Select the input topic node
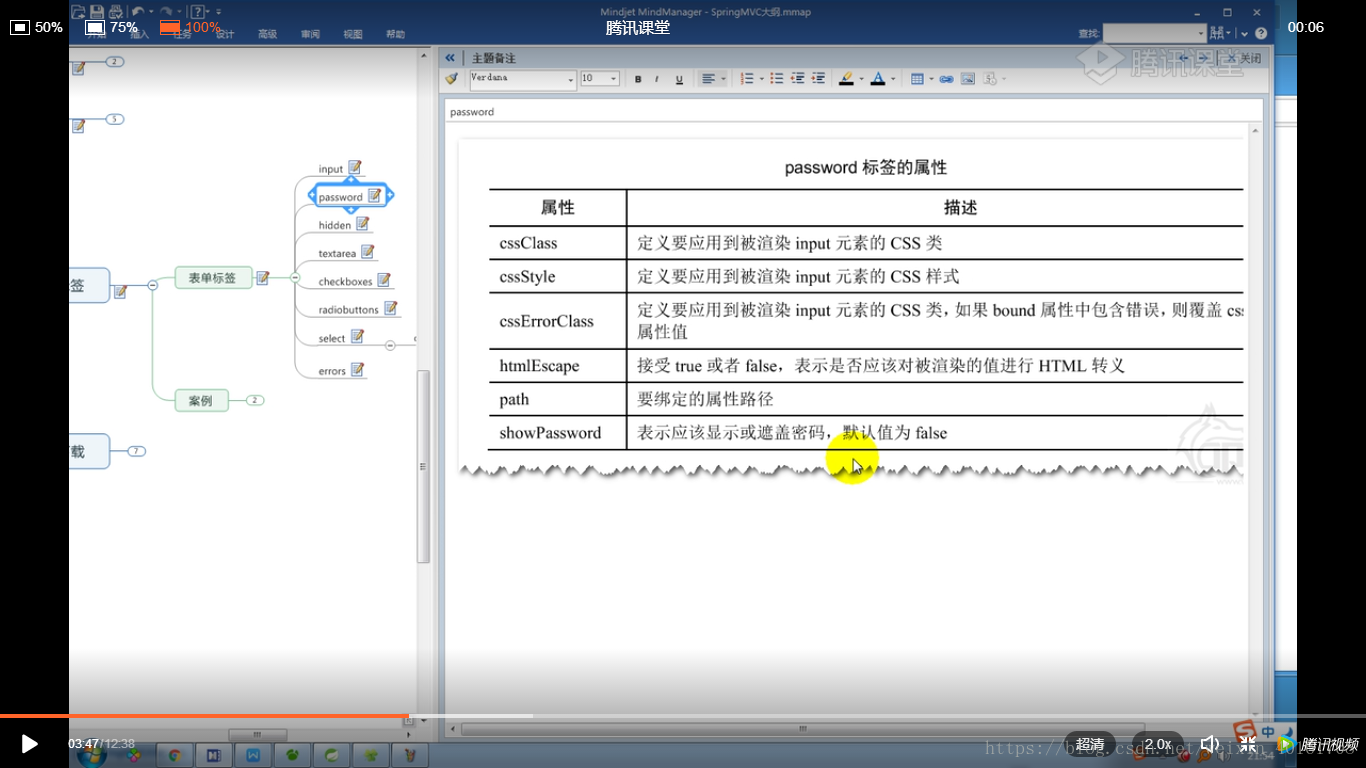Image resolution: width=1366 pixels, height=768 pixels. point(331,169)
